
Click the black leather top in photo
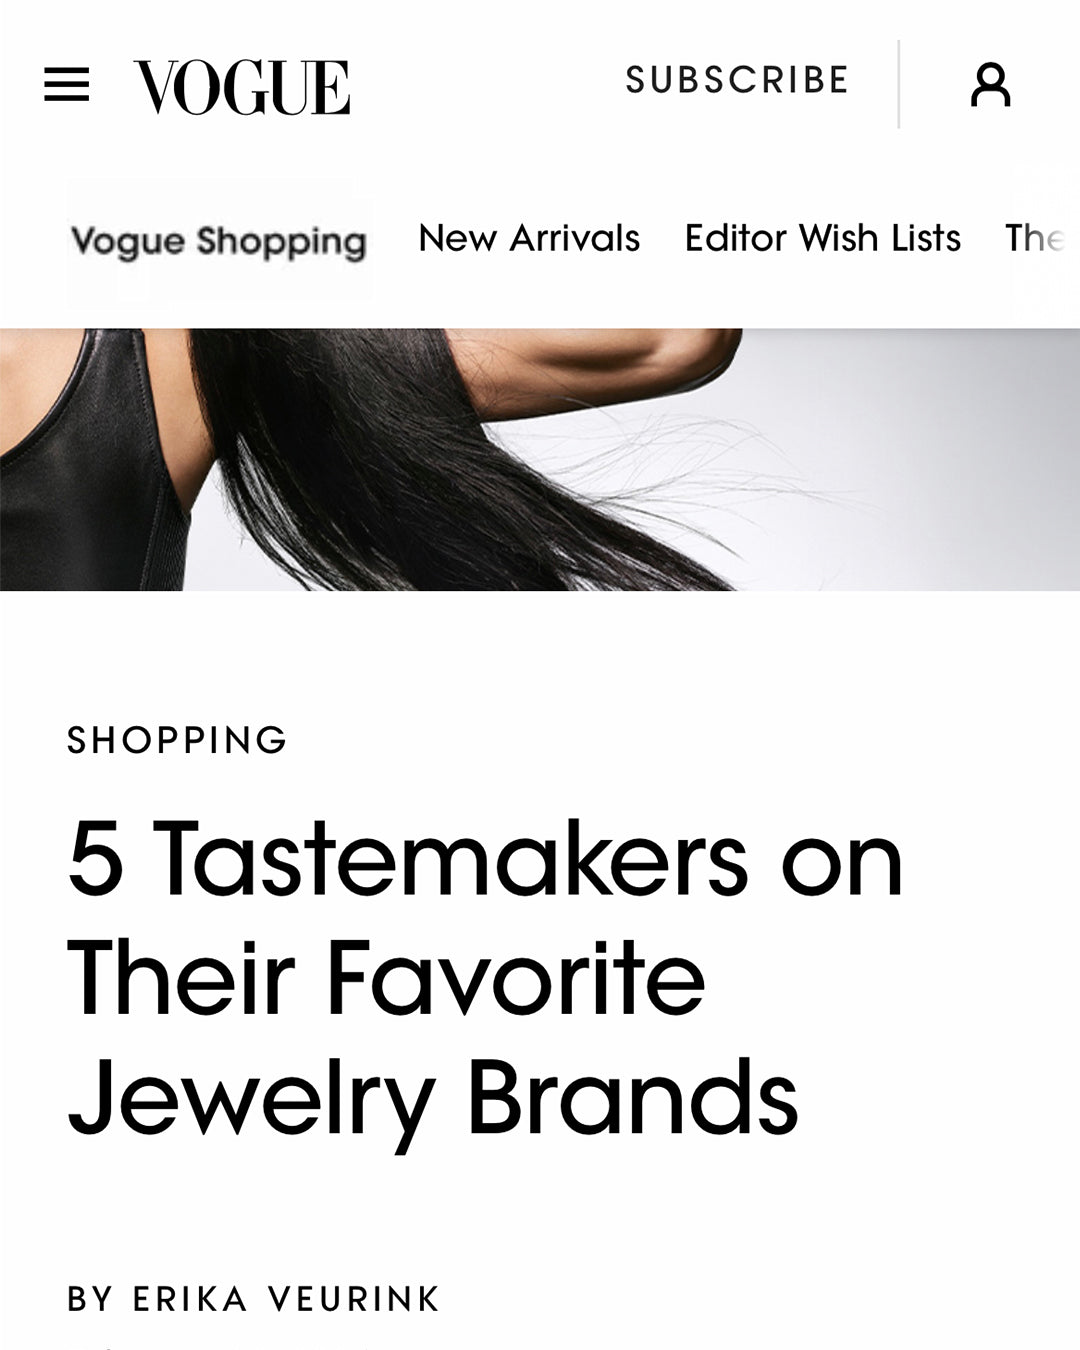point(80,470)
